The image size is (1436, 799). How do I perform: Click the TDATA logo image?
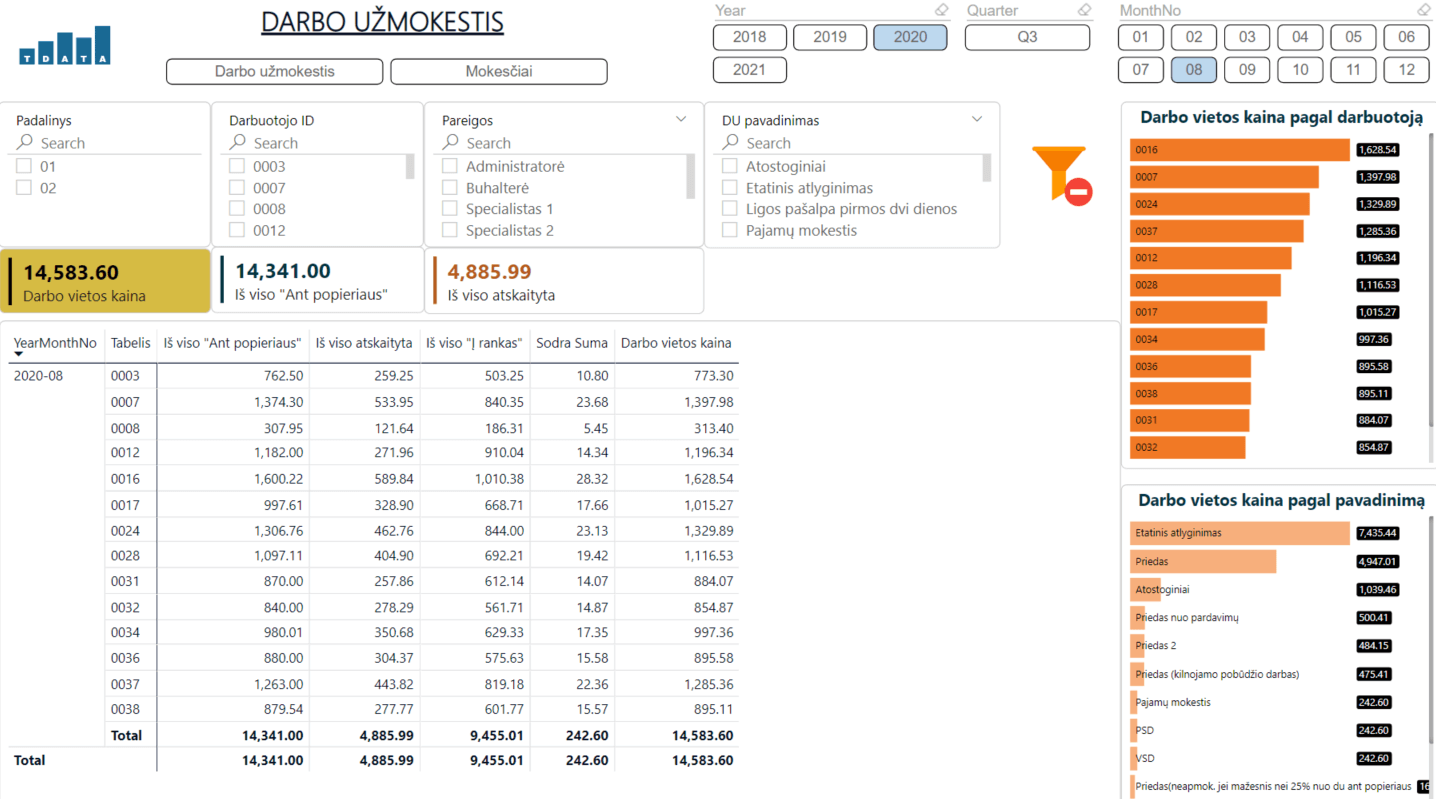click(x=65, y=46)
